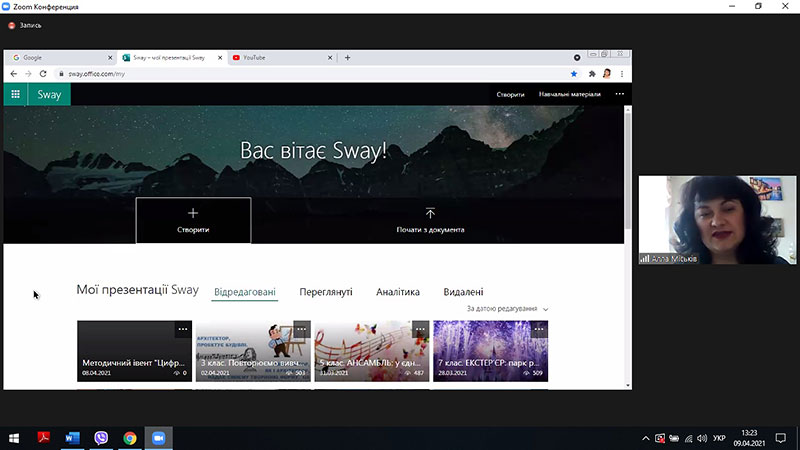Open the browser extensions puzzle icon

click(592, 74)
